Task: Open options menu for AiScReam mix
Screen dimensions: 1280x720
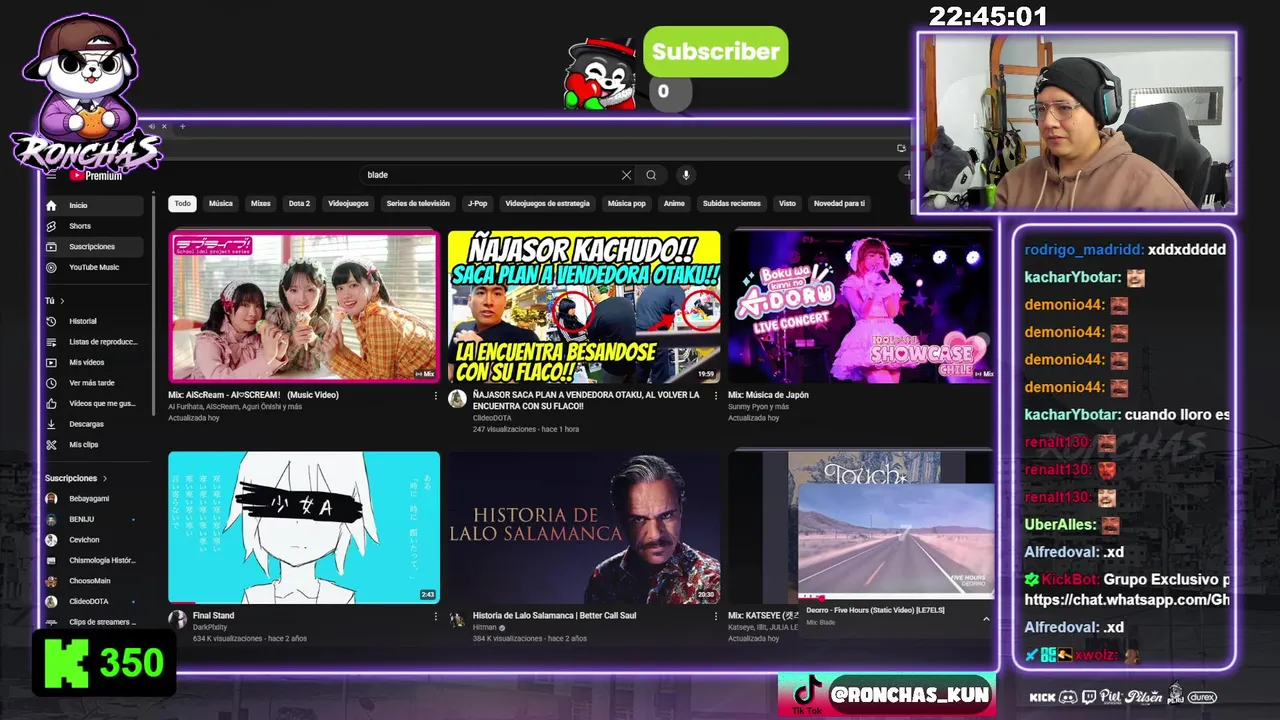Action: pos(435,396)
